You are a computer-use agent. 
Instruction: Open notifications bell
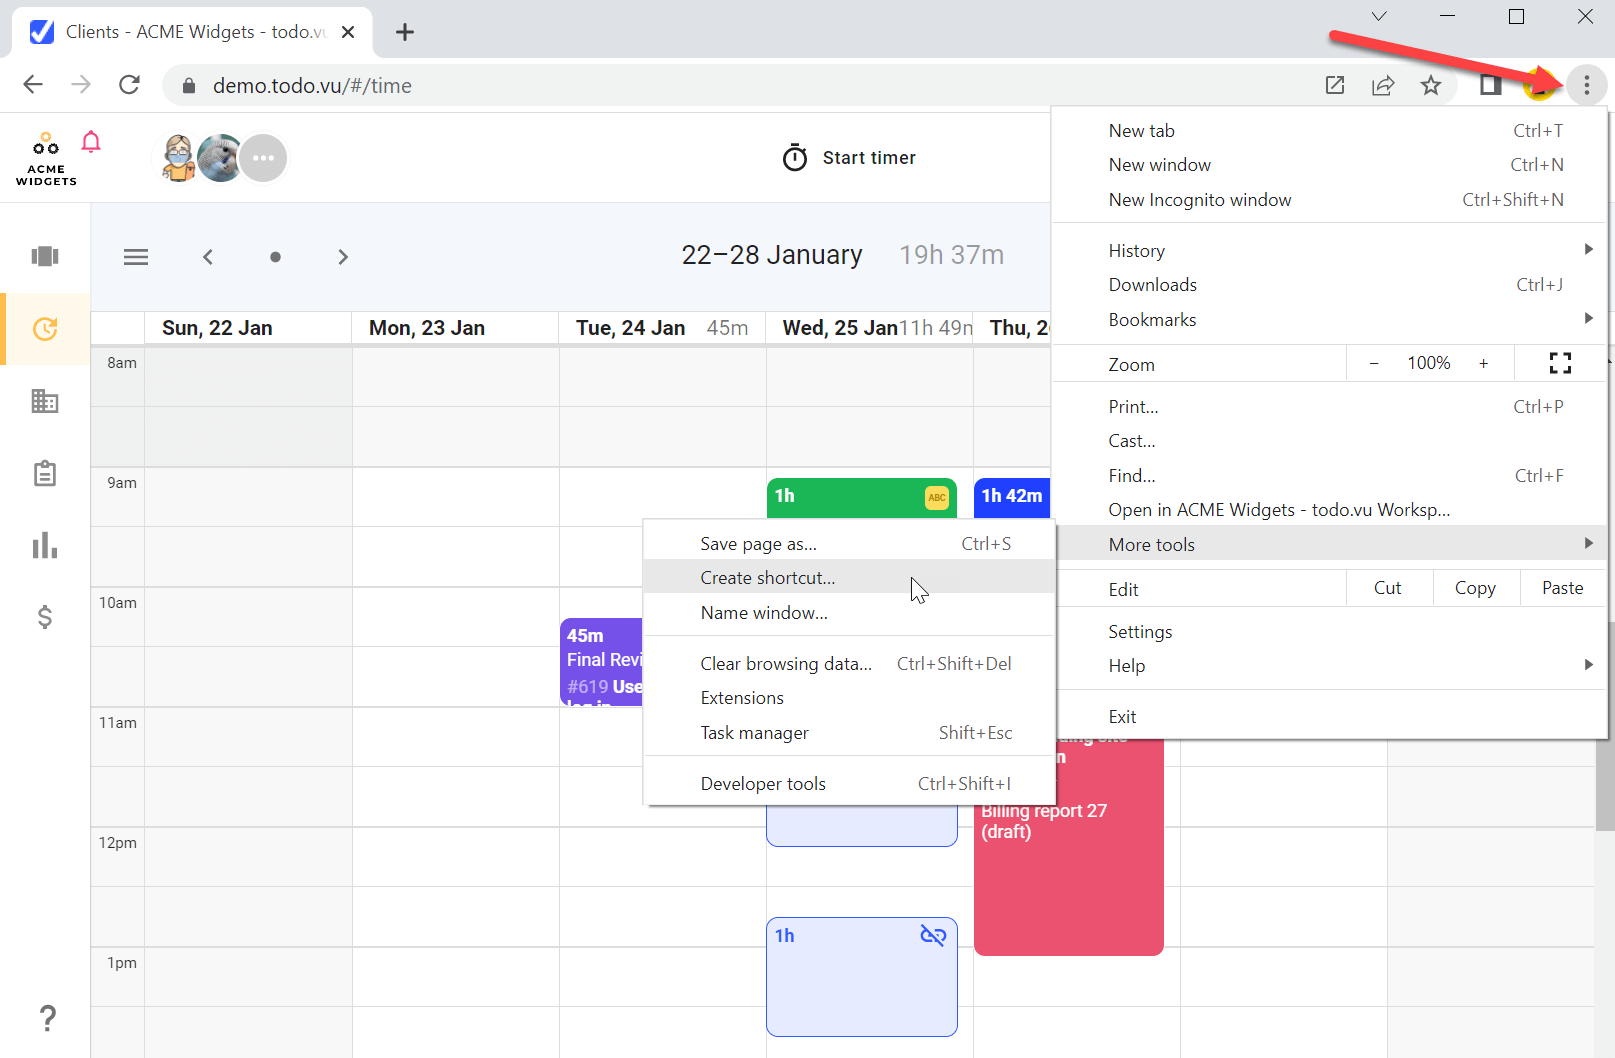point(91,142)
